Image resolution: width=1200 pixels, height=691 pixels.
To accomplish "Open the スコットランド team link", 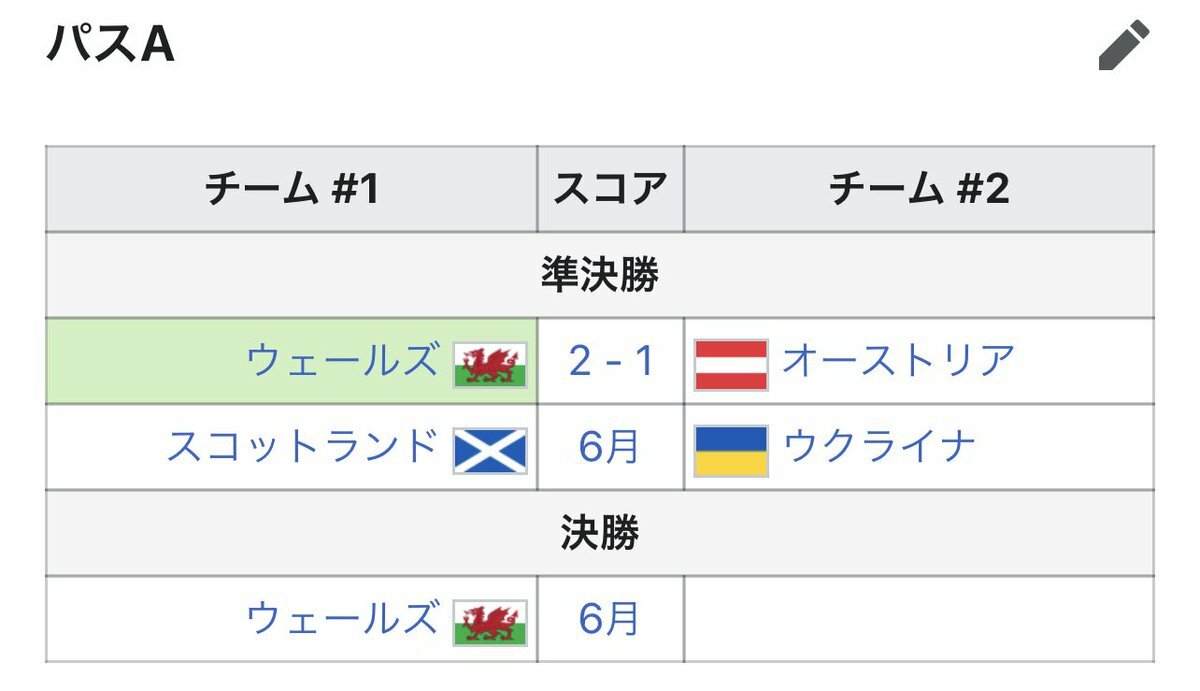I will tap(302, 447).
